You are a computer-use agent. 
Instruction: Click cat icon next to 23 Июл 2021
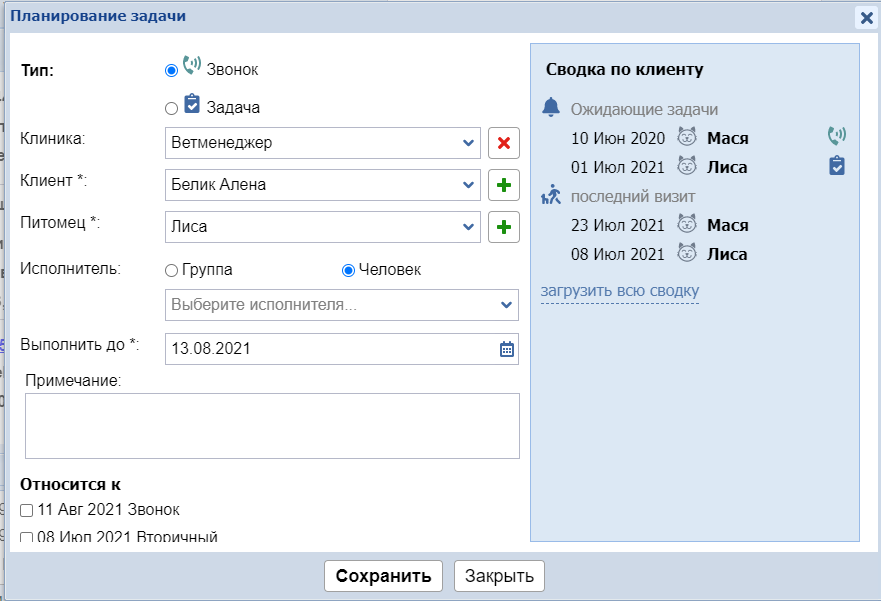[686, 225]
